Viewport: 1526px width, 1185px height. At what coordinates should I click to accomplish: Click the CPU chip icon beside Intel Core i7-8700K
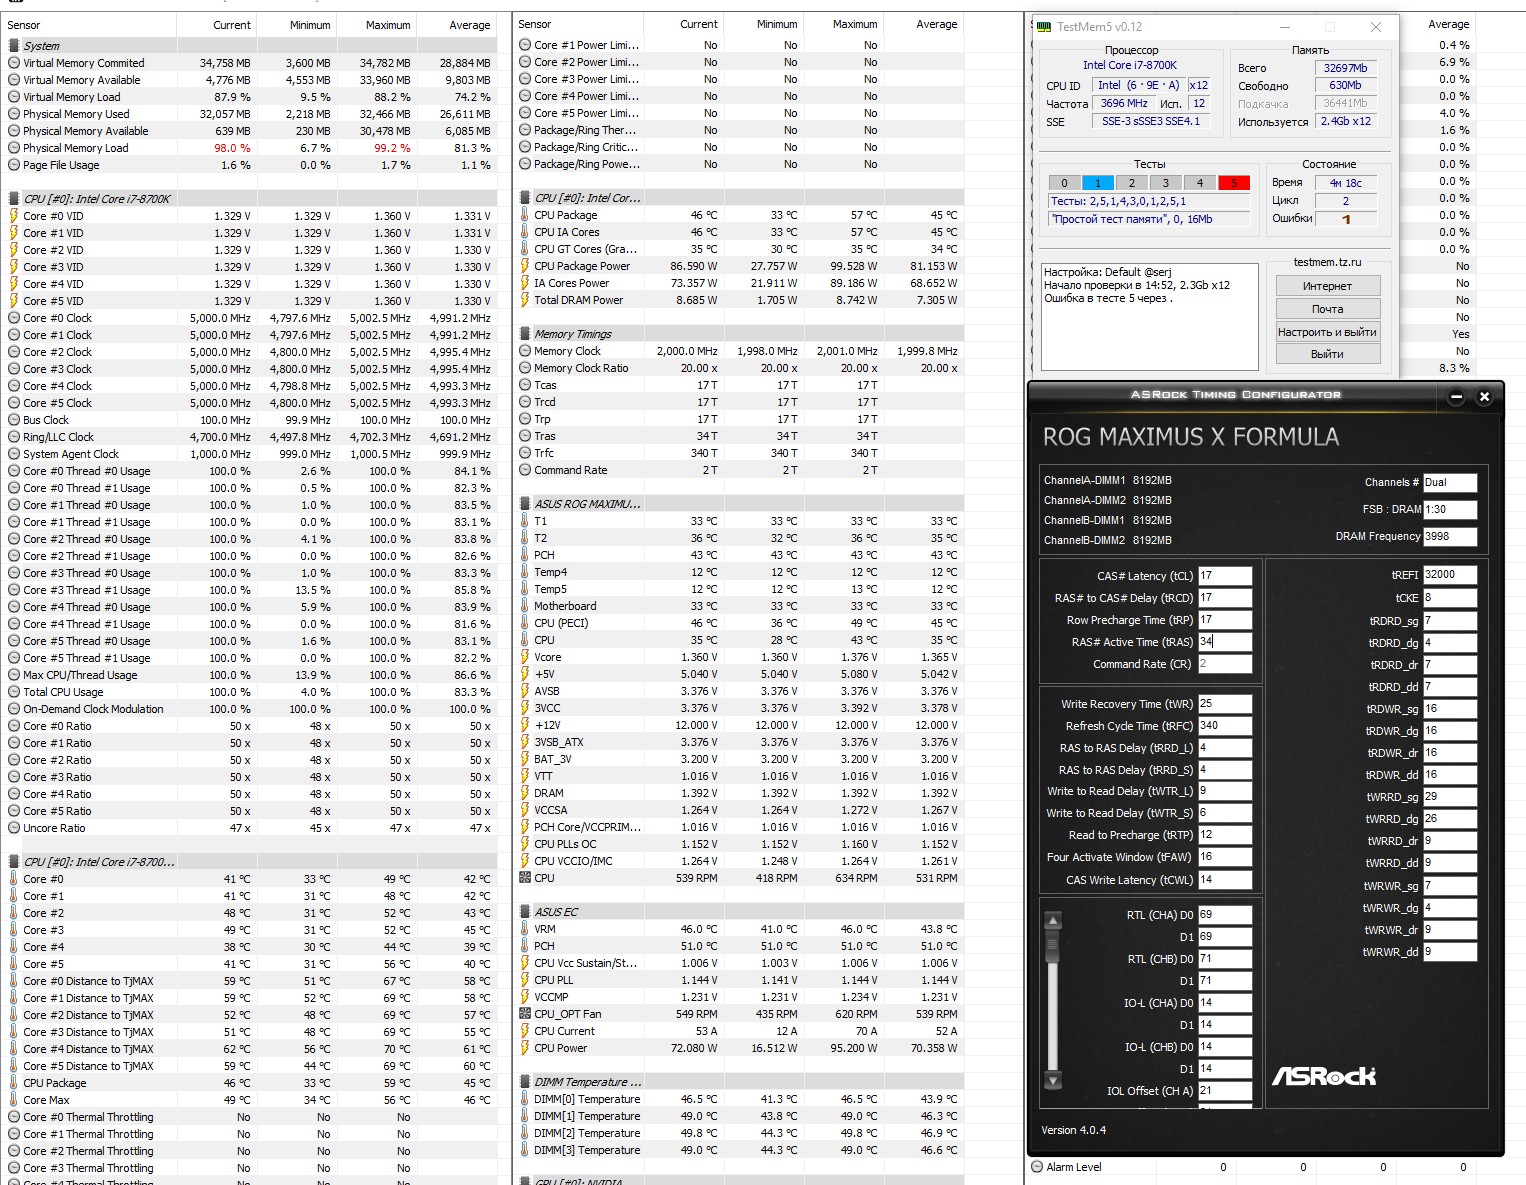[x=14, y=199]
